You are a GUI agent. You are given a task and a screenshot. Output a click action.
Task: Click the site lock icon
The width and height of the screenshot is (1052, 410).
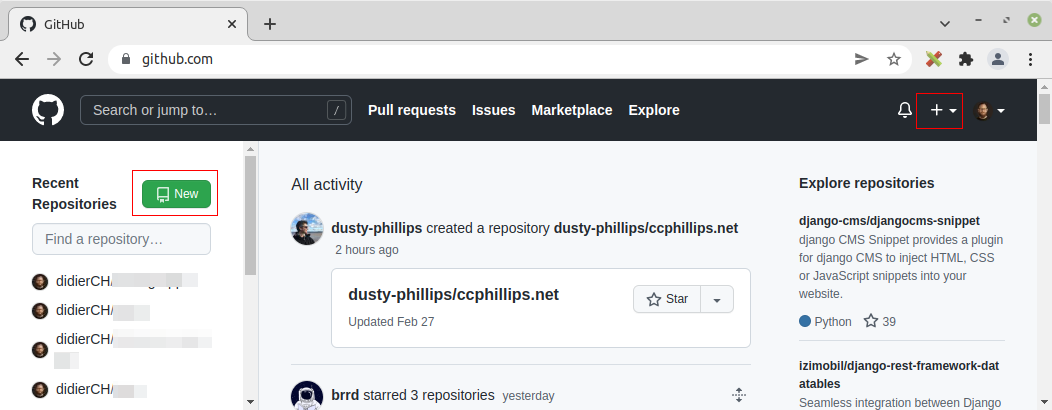click(x=125, y=59)
